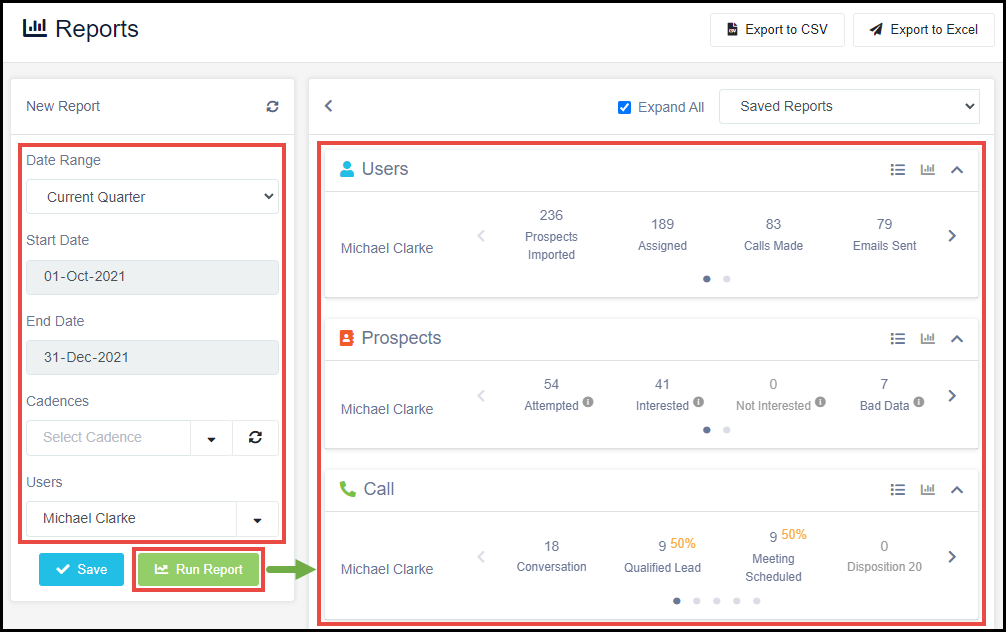Click the Start Date field
The width and height of the screenshot is (1006, 632).
click(x=153, y=277)
